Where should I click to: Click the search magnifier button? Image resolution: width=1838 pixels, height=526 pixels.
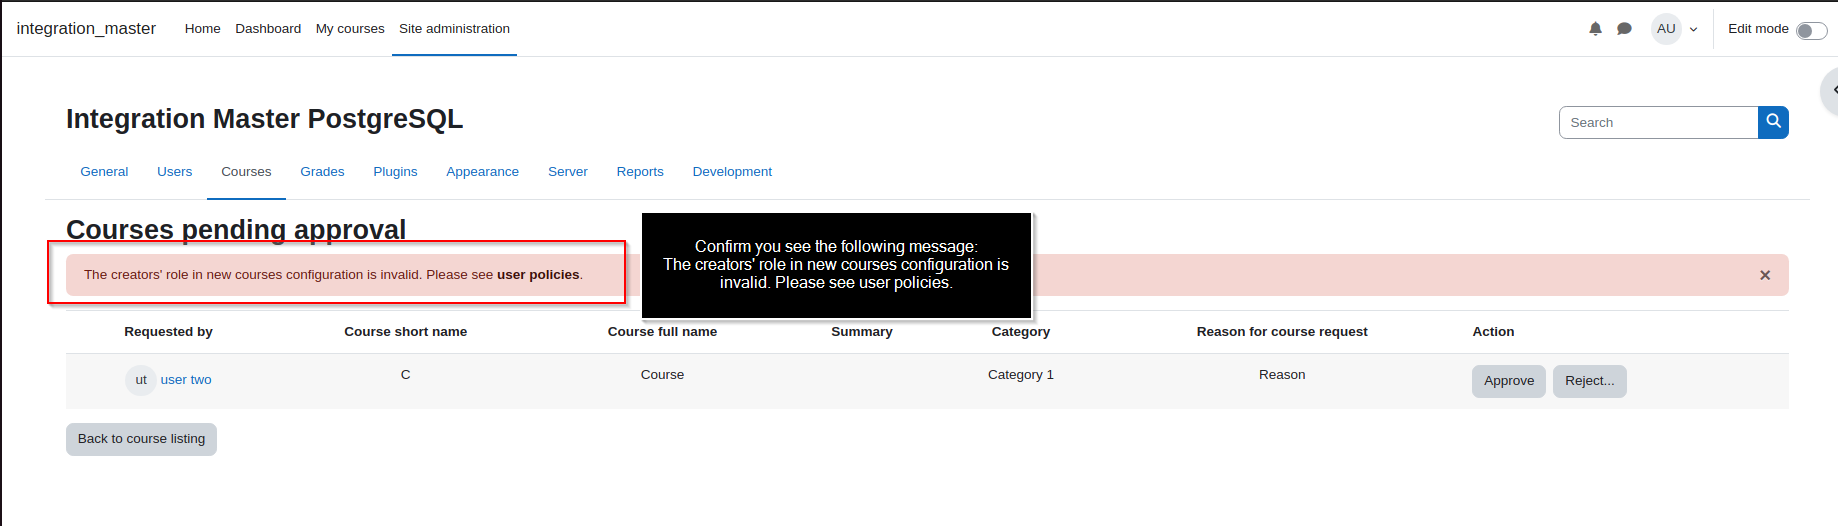click(1773, 122)
